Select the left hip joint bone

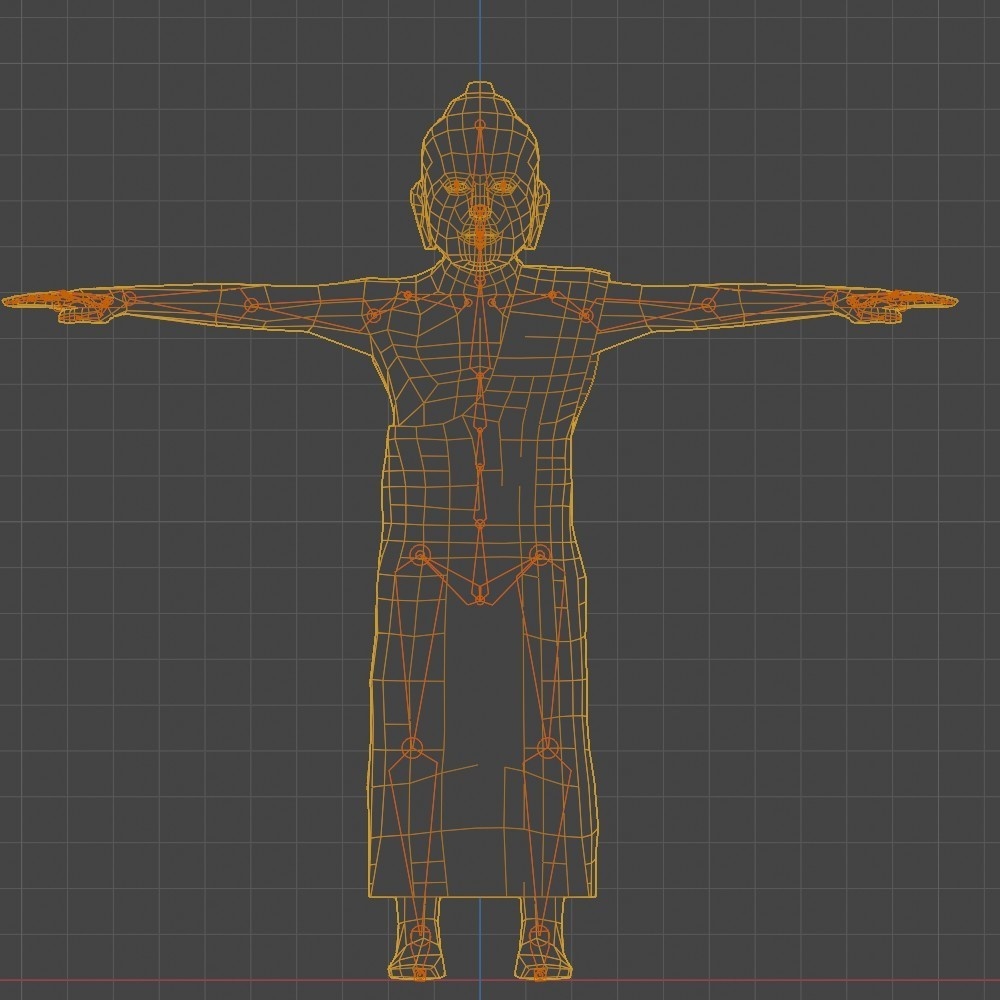[x=420, y=554]
